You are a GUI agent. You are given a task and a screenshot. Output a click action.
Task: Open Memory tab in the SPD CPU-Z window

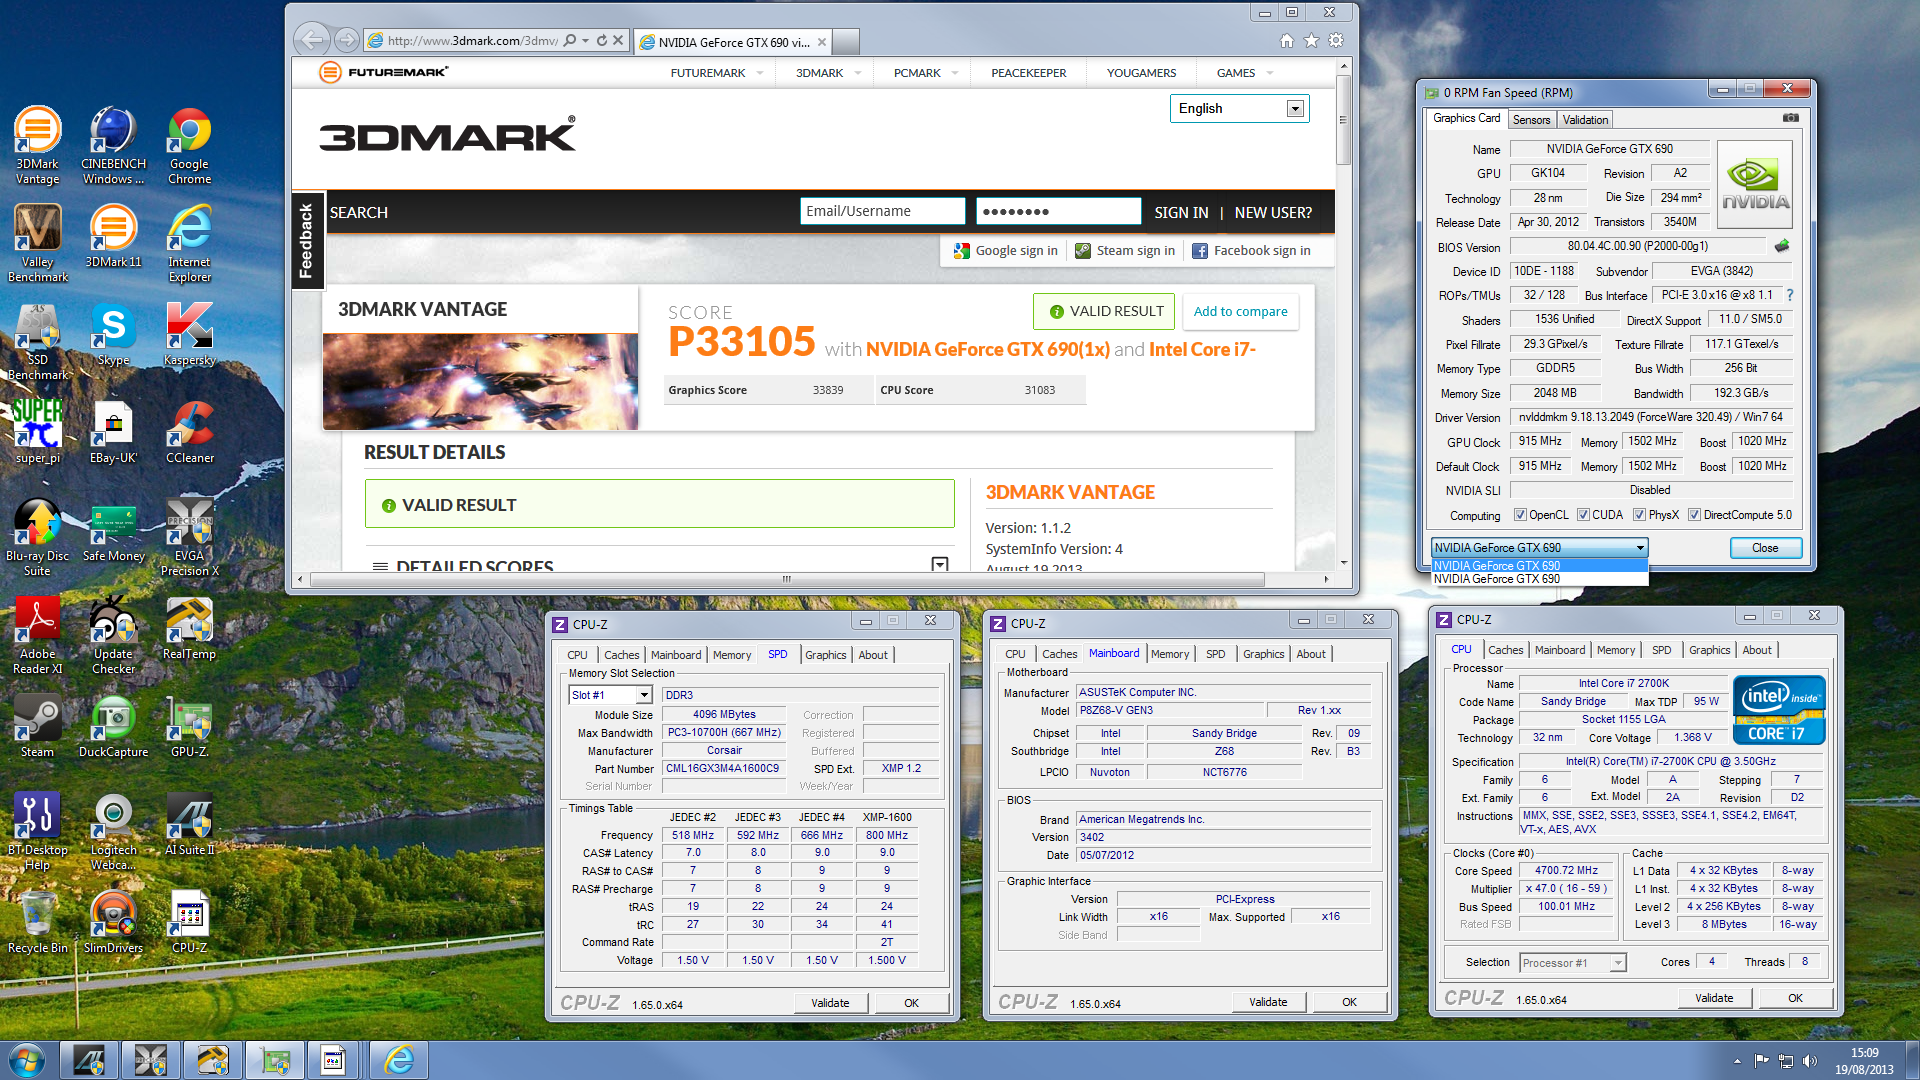(731, 655)
